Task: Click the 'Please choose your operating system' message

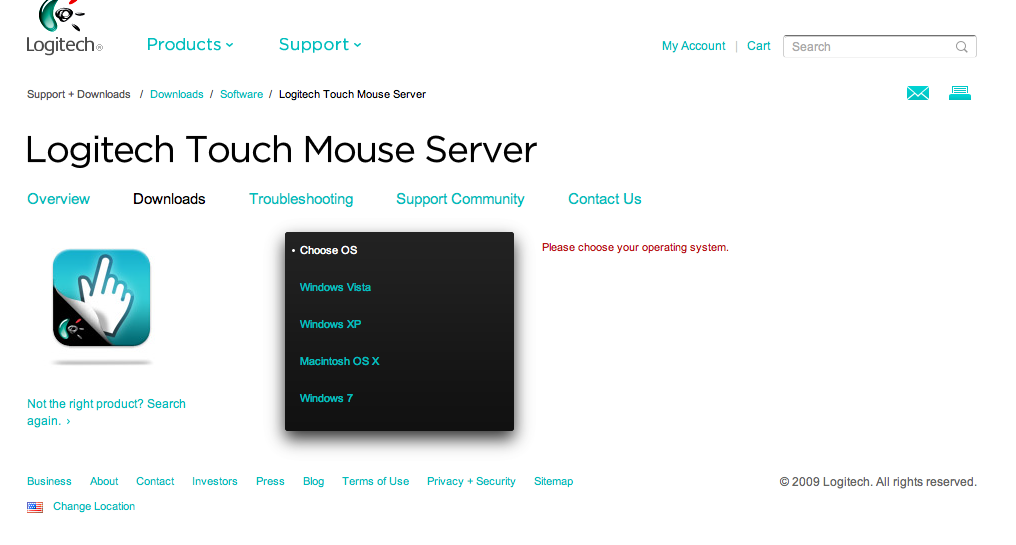Action: [x=635, y=248]
